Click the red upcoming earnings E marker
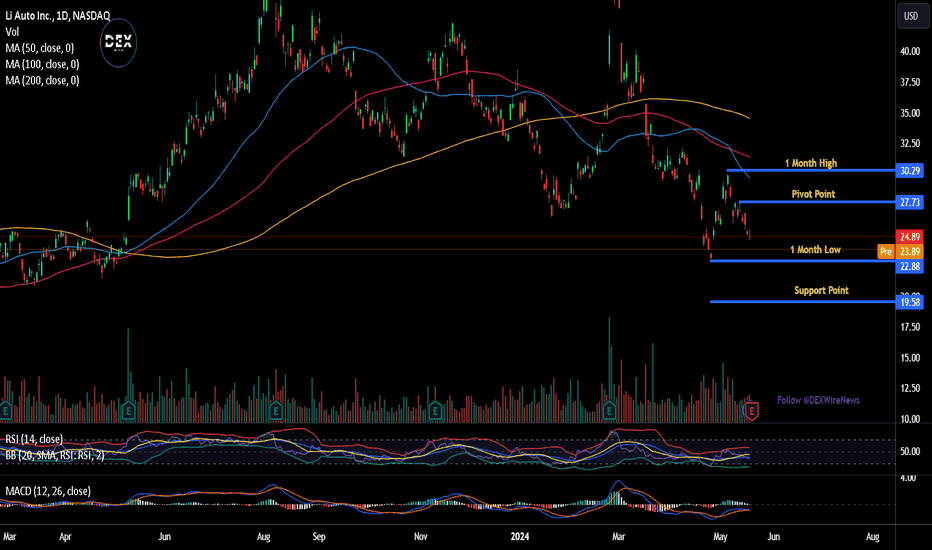Viewport: 932px width, 550px height. tap(751, 411)
